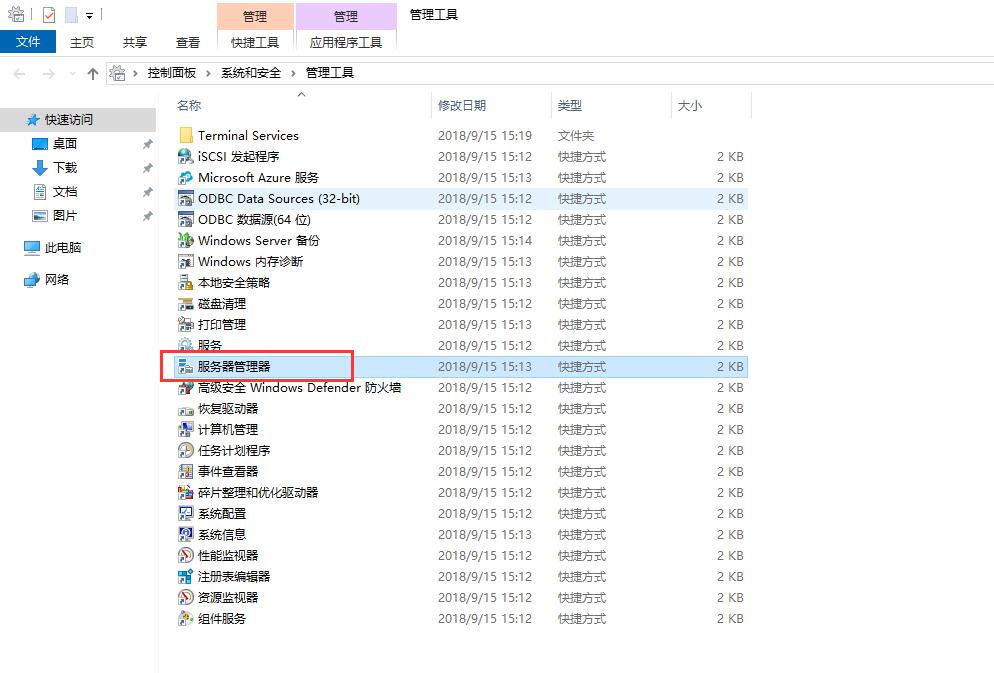Click the 组件服务 icon
This screenshot has height=673, width=994.
(x=186, y=619)
